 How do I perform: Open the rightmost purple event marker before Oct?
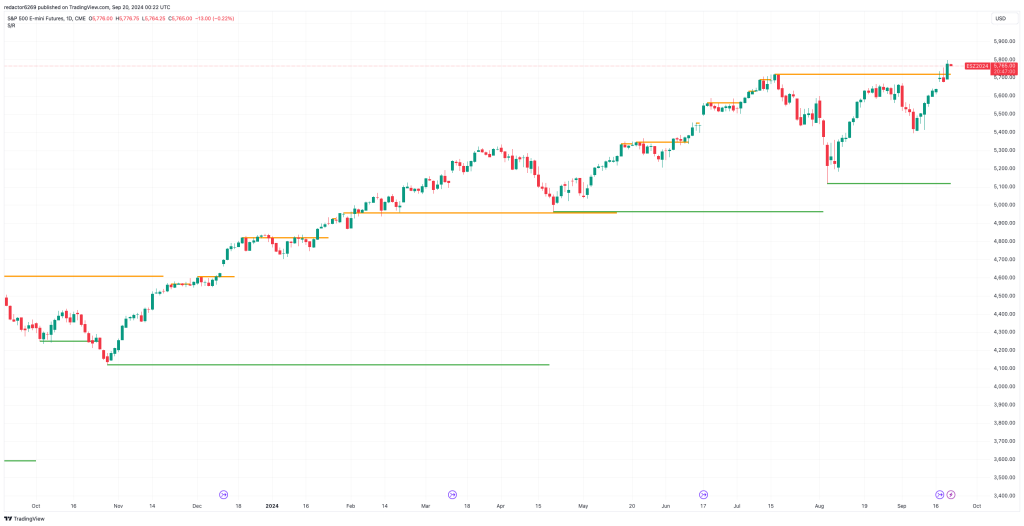coord(951,494)
